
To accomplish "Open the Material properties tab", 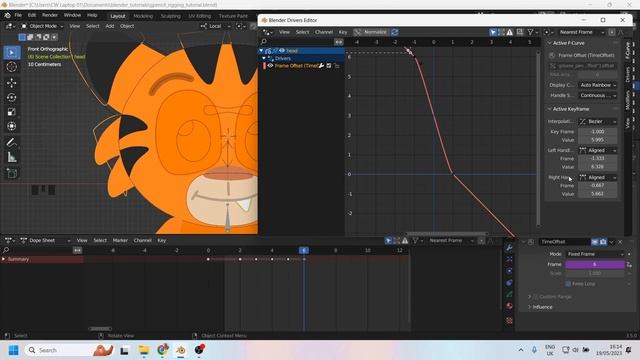I will tap(509, 306).
